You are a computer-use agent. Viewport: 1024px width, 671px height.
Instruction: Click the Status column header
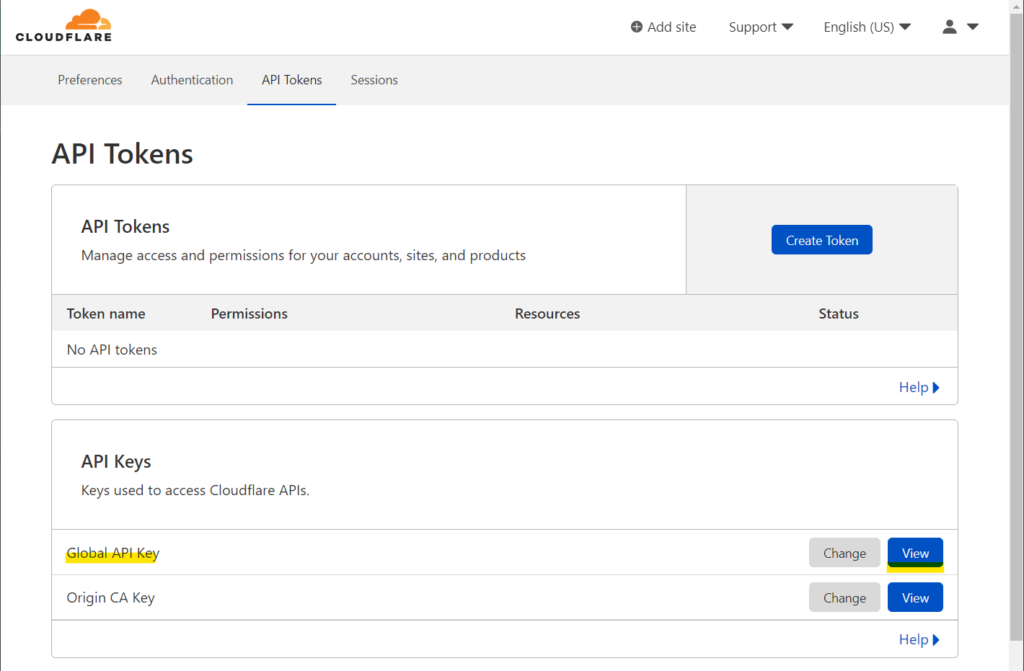(839, 314)
